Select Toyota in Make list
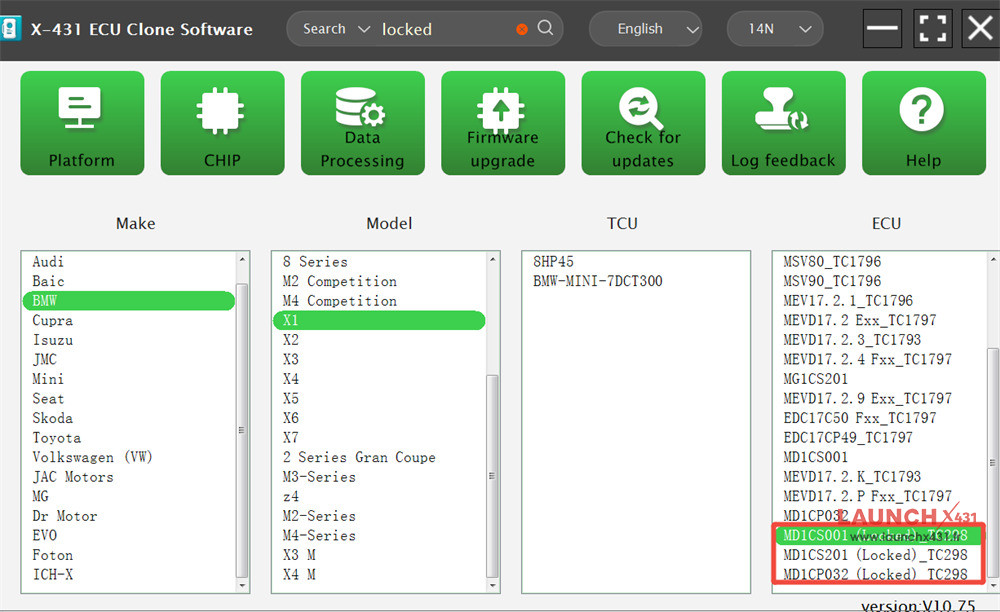 pyautogui.click(x=129, y=437)
